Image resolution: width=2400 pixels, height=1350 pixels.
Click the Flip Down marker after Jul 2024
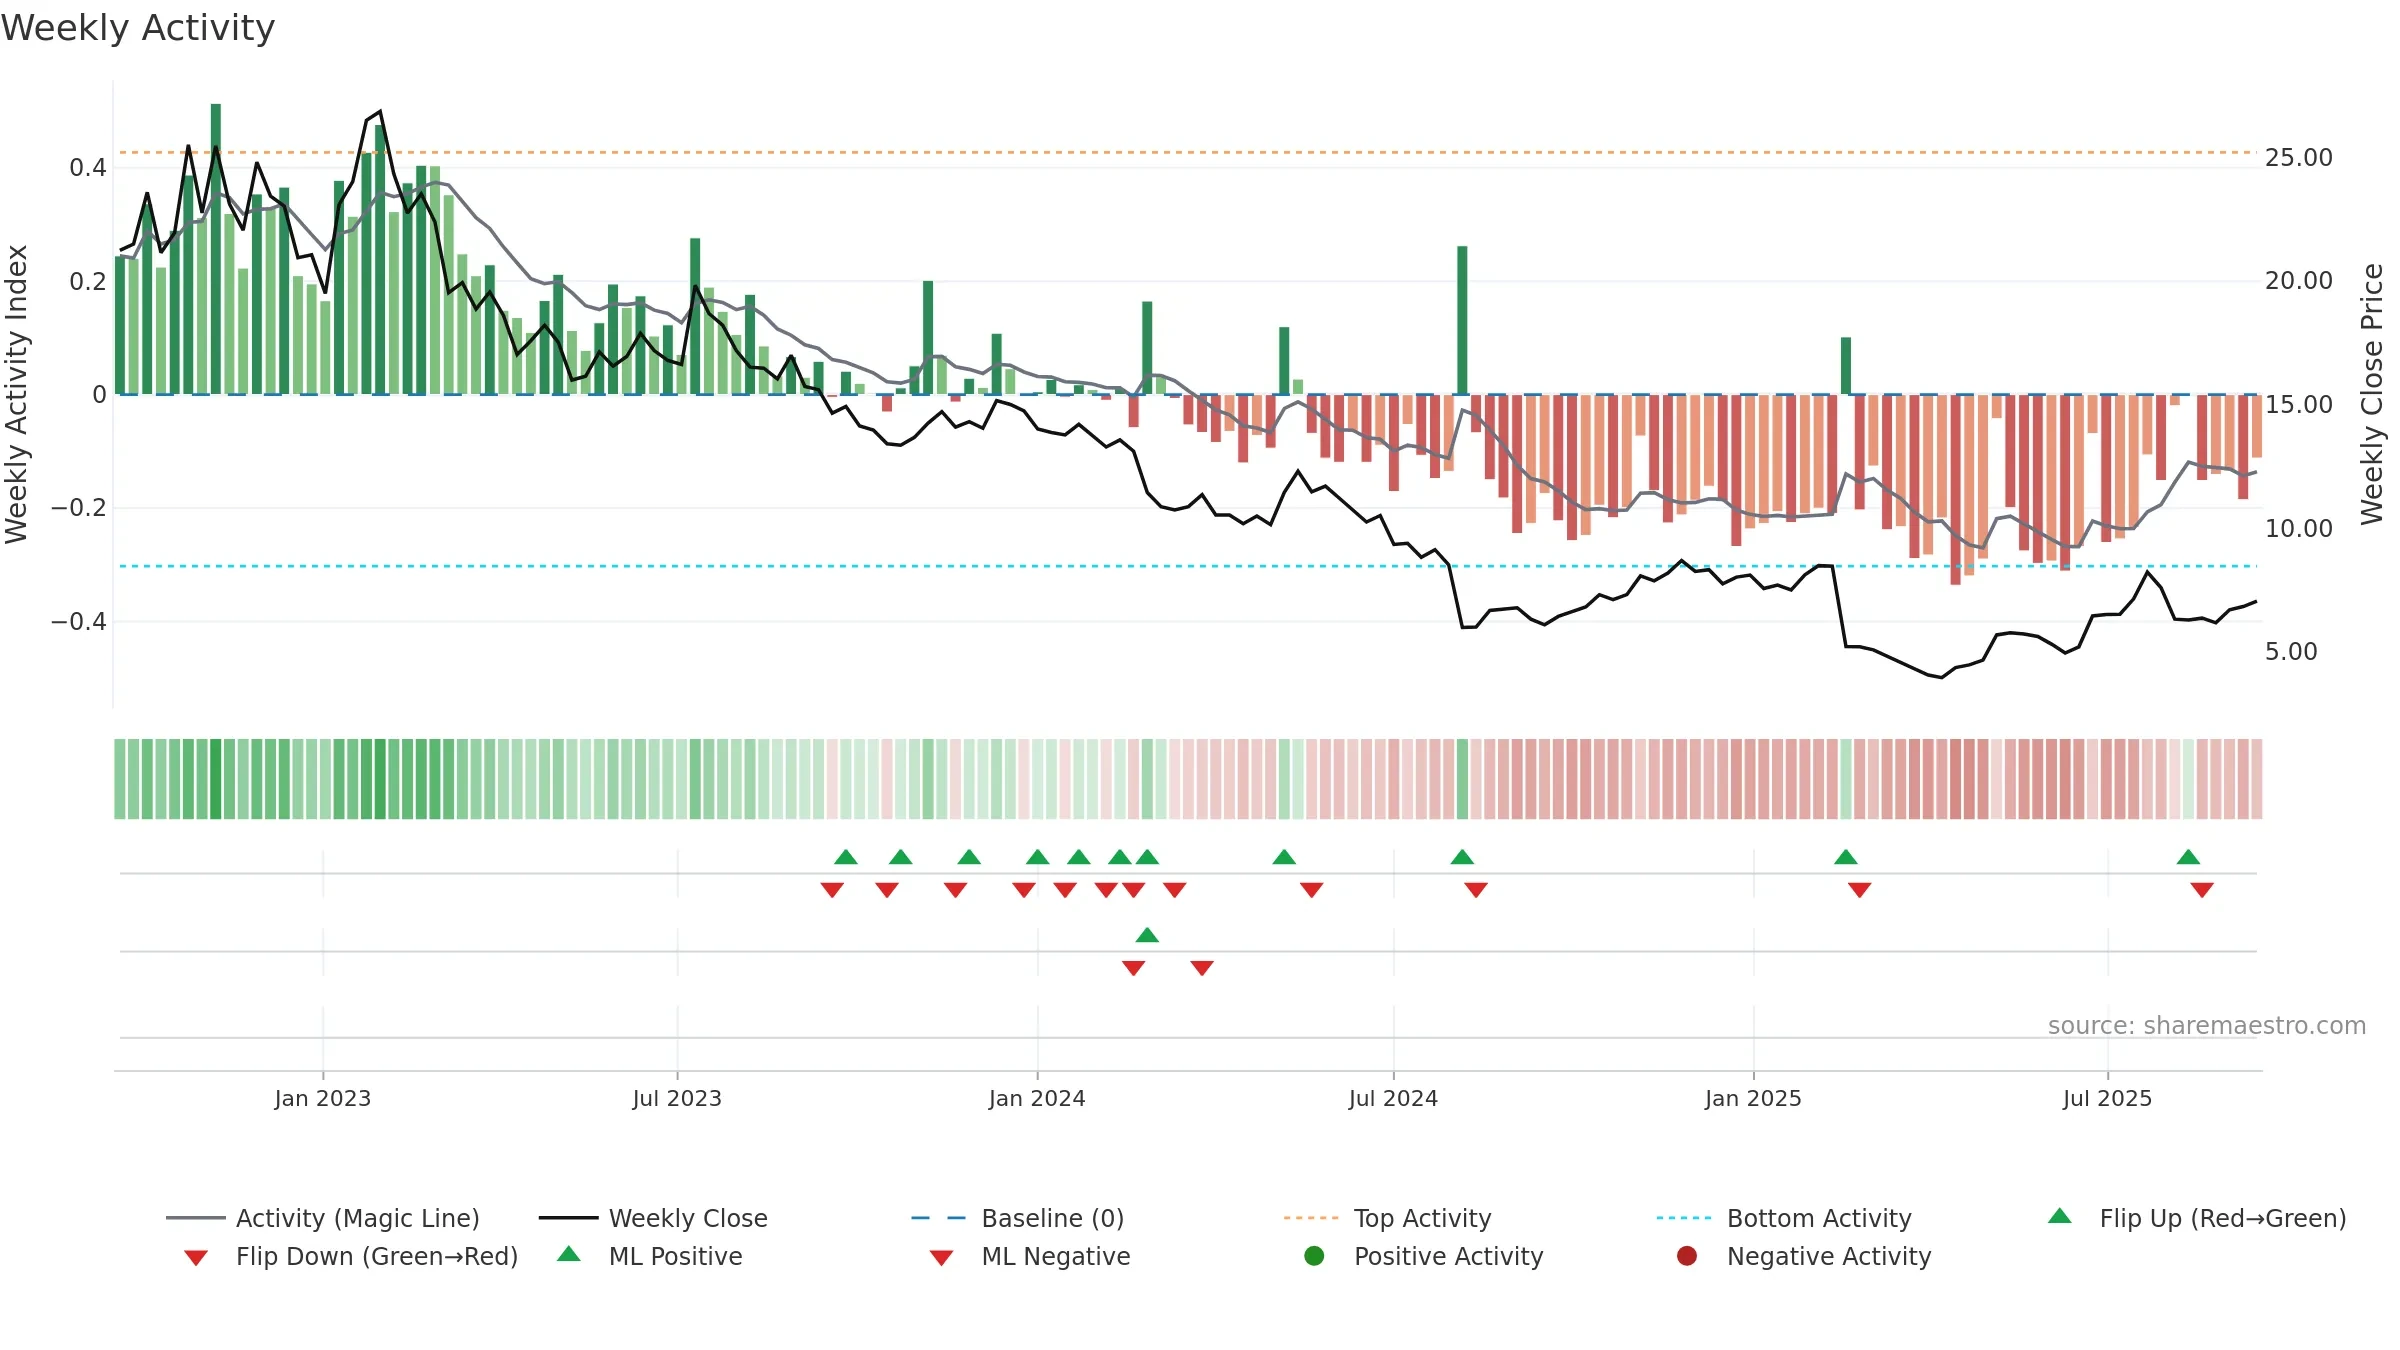[1476, 890]
